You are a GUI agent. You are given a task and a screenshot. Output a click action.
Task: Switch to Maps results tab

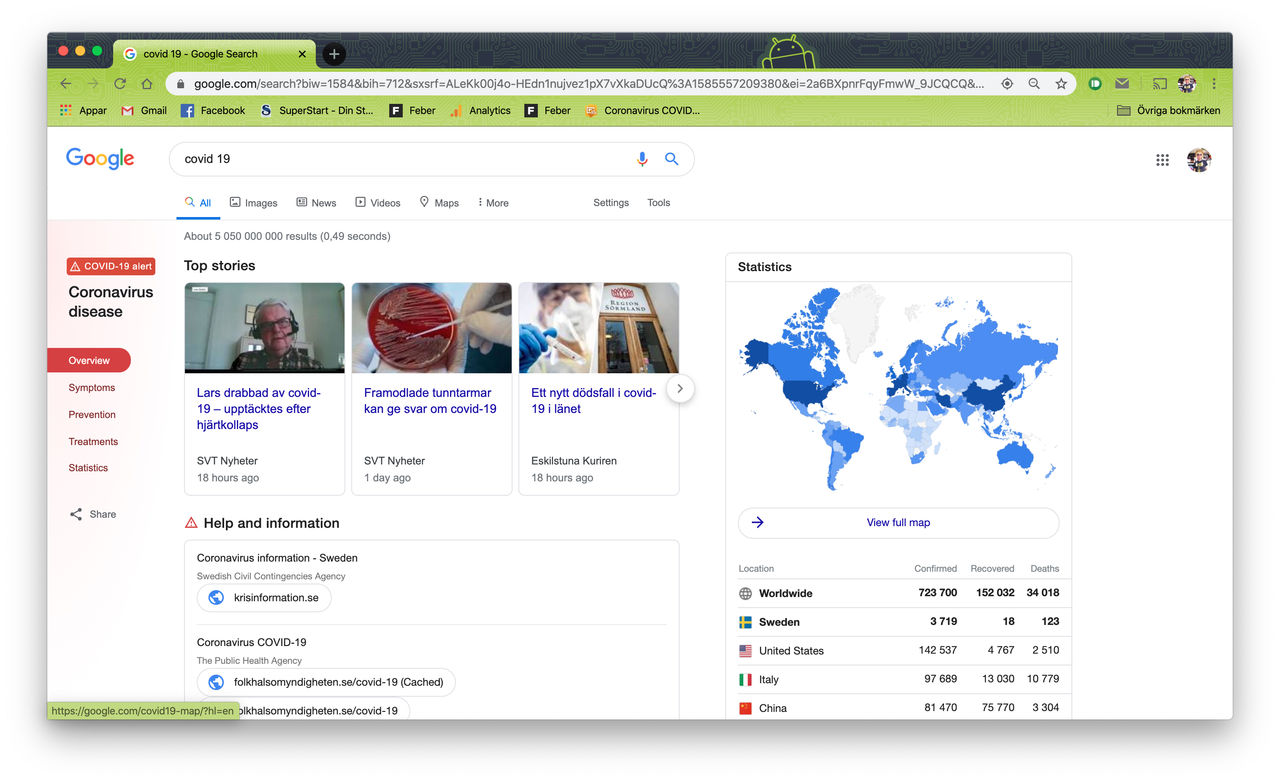pos(439,203)
